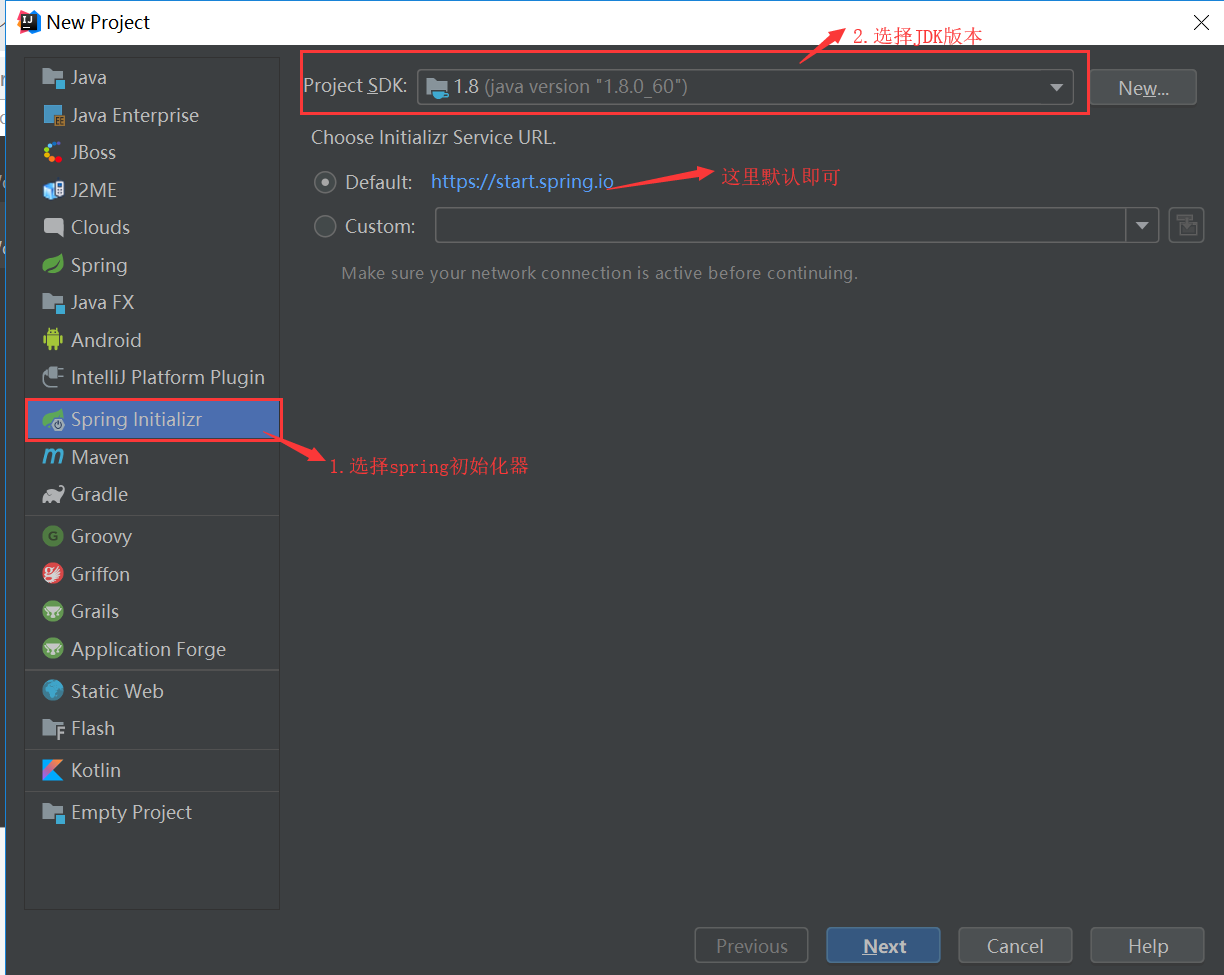Click the Project SDK label
The image size is (1224, 975).
click(x=355, y=86)
